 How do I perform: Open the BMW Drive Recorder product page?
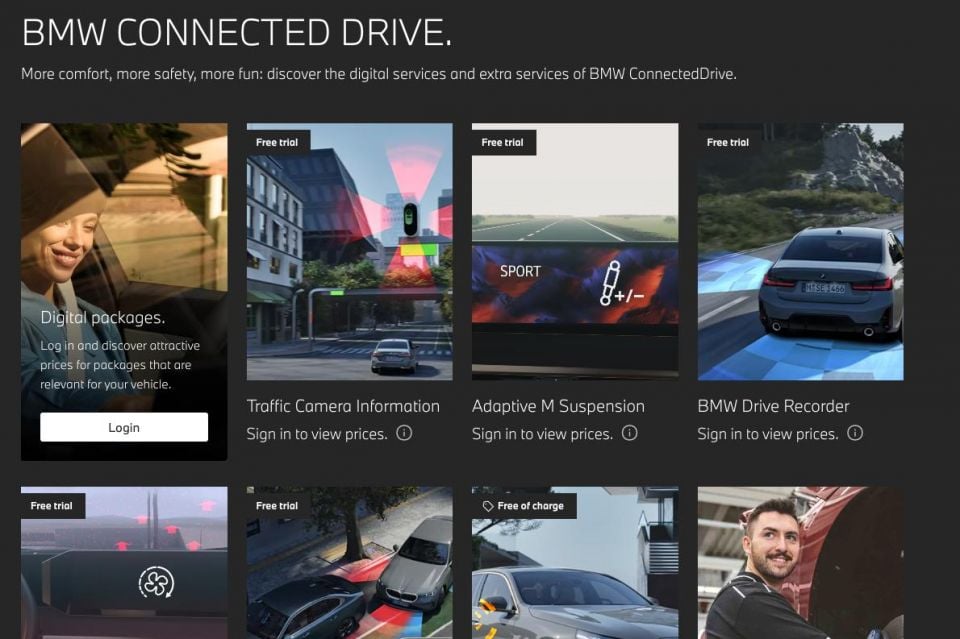(772, 406)
